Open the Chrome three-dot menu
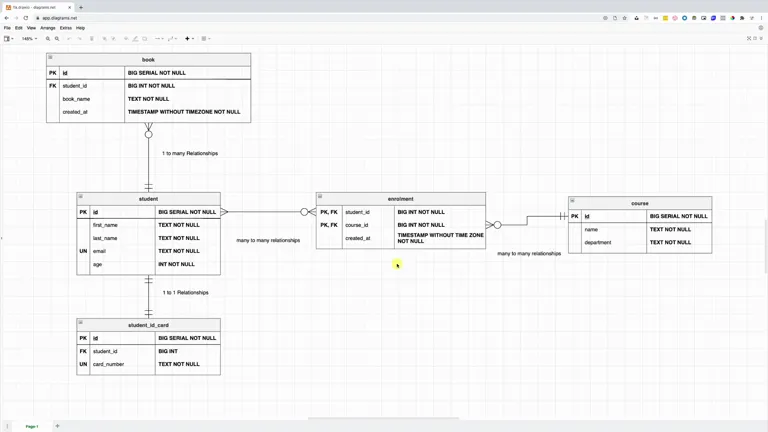This screenshot has width=768, height=432. tap(762, 18)
